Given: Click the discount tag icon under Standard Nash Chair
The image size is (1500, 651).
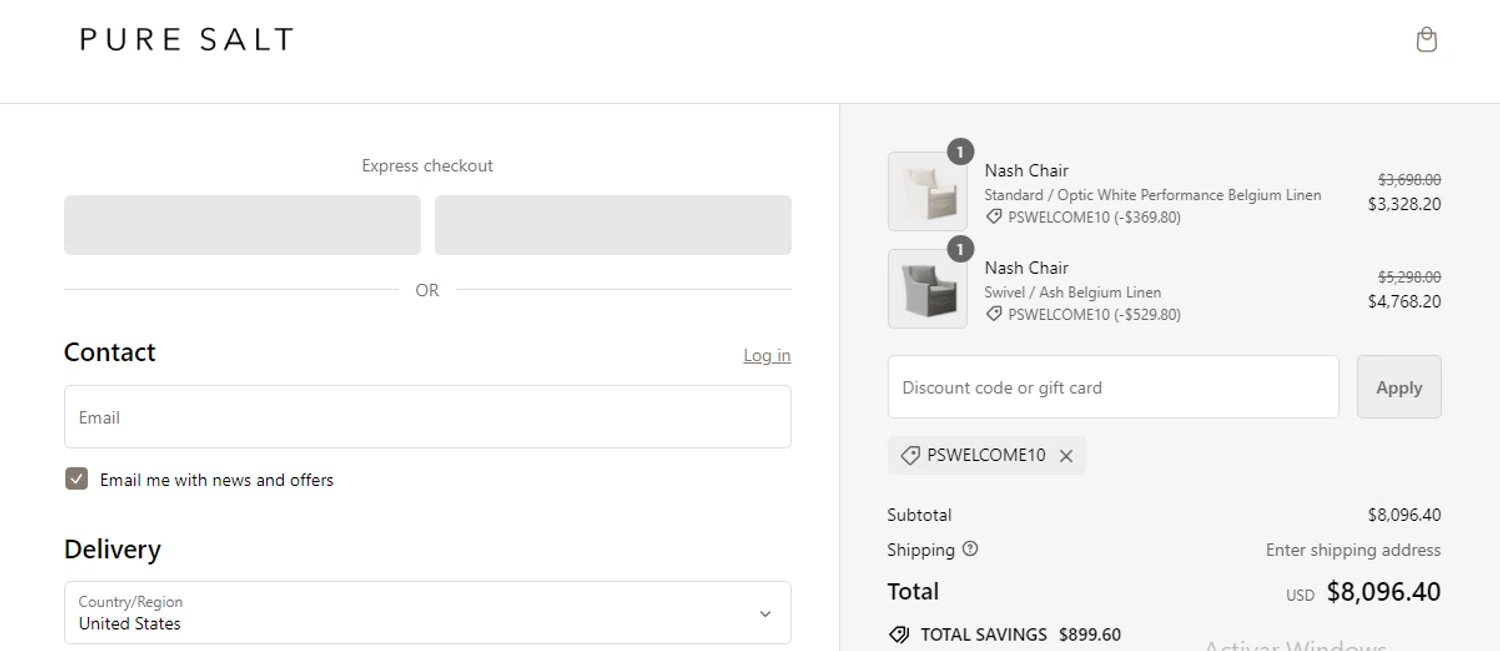Looking at the screenshot, I should point(994,217).
